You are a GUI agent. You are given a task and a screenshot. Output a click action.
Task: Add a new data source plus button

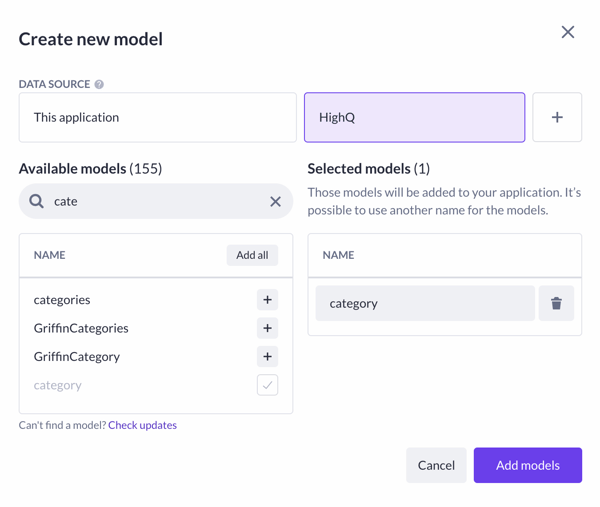pyautogui.click(x=557, y=117)
